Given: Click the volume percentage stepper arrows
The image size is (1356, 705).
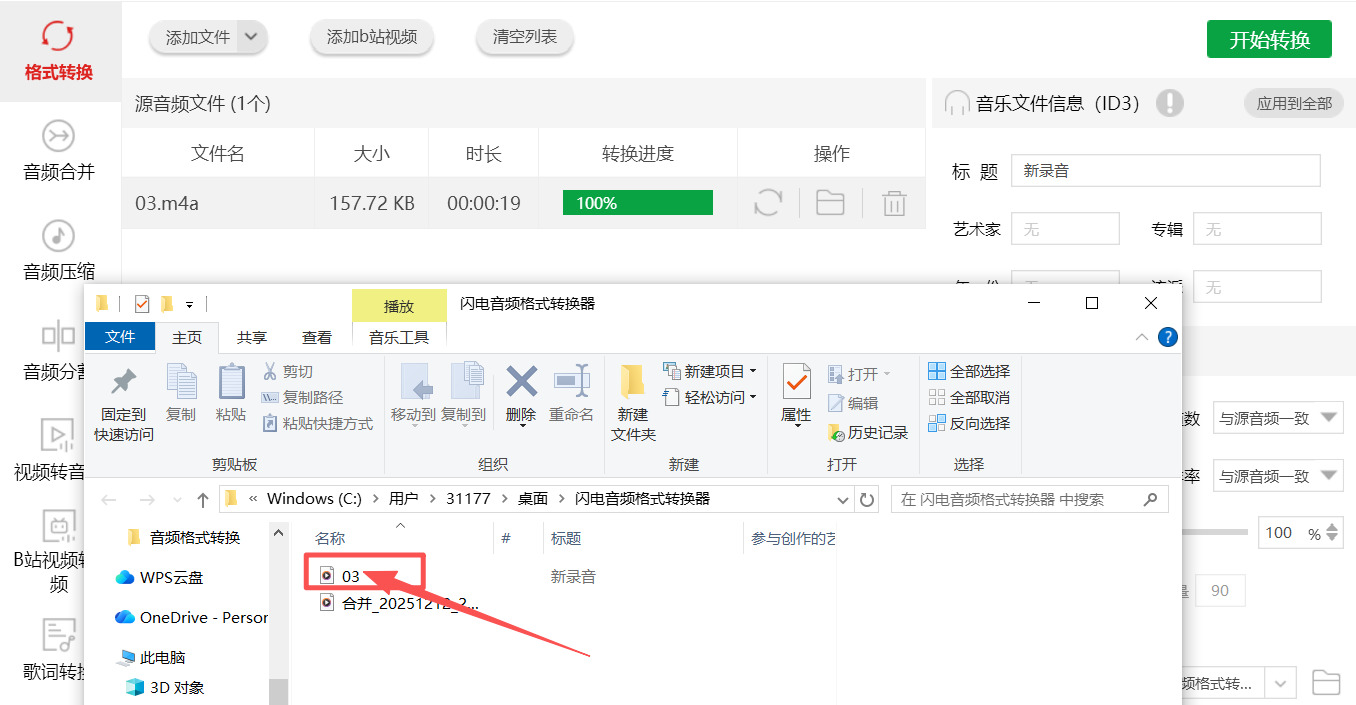Looking at the screenshot, I should (1334, 533).
